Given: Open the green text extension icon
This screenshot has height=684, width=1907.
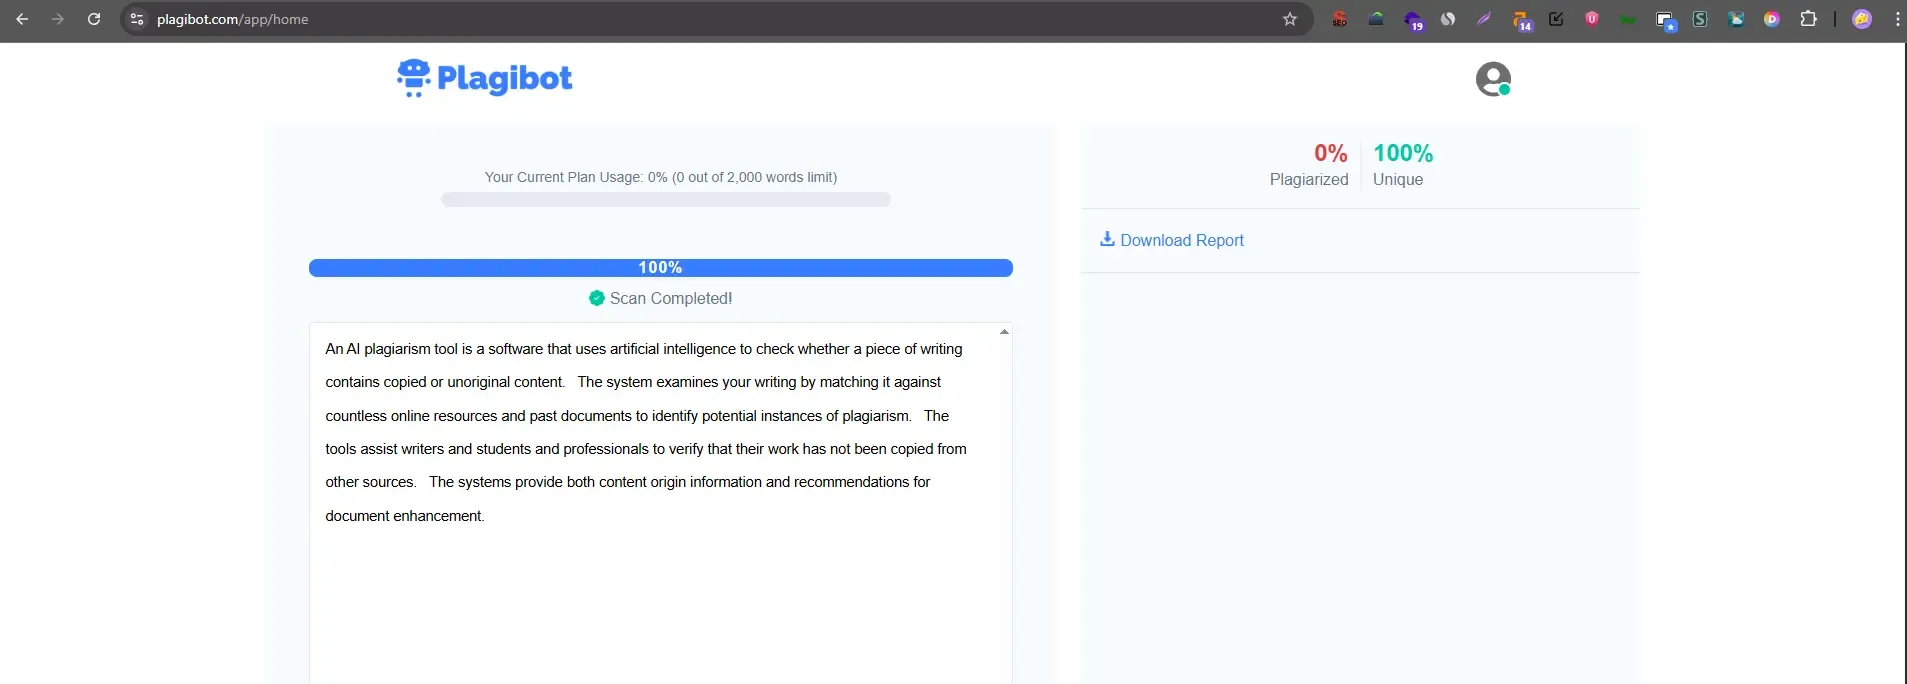Looking at the screenshot, I should [x=1628, y=19].
